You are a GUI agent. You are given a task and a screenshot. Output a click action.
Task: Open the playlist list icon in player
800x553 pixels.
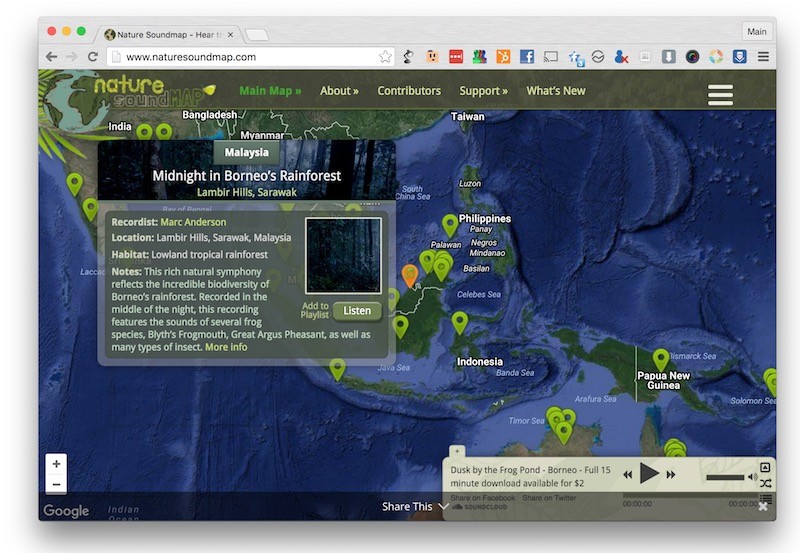tap(766, 498)
